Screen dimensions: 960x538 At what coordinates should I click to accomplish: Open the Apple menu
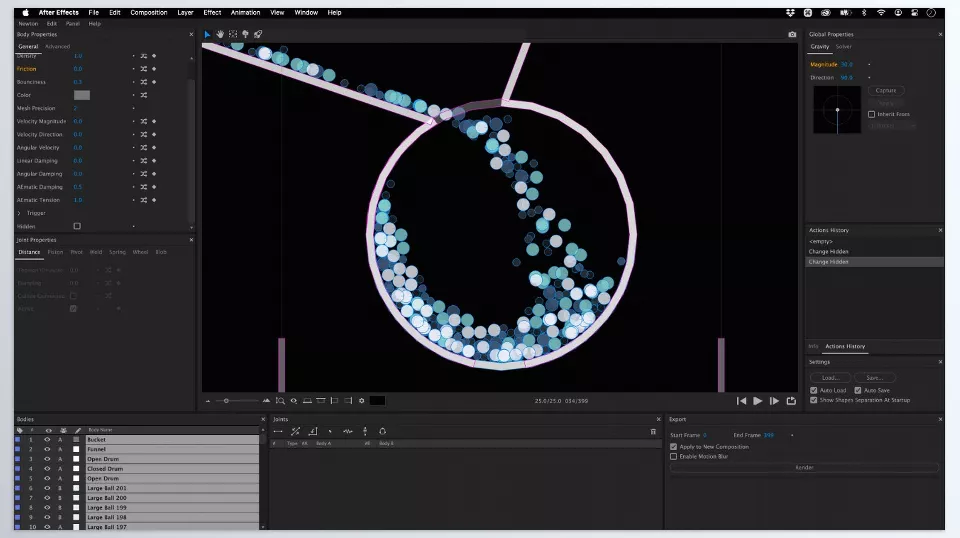point(25,12)
